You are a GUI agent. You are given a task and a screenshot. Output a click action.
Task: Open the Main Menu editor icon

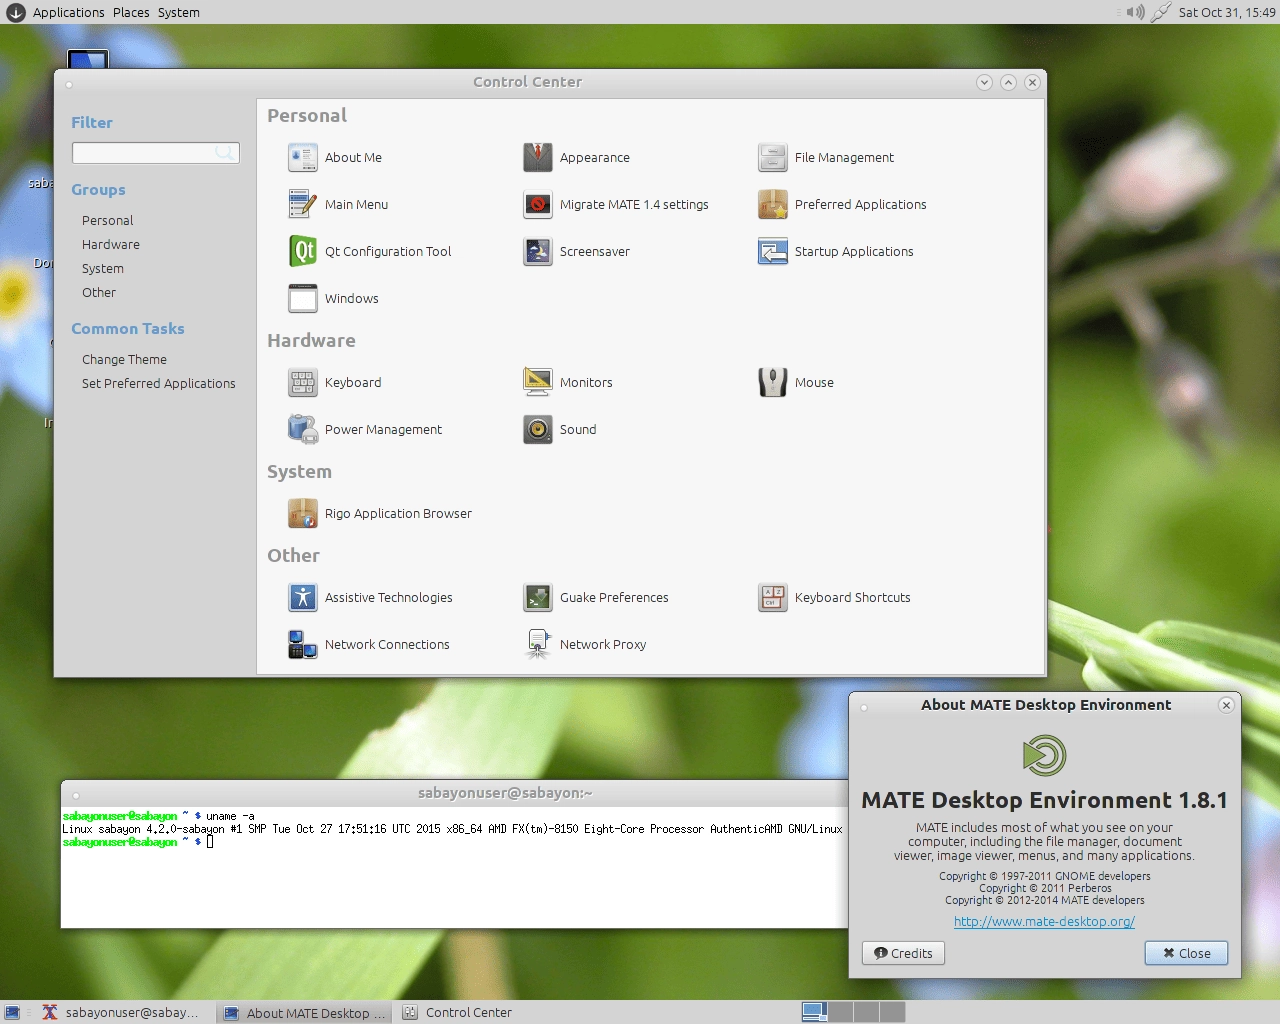(x=303, y=204)
